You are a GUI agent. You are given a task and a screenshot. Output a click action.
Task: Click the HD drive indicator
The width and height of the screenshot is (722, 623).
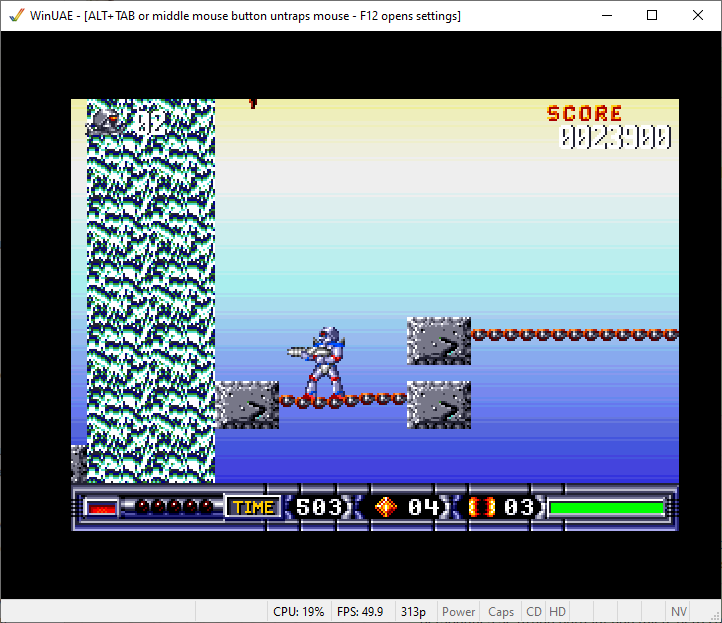pos(557,611)
